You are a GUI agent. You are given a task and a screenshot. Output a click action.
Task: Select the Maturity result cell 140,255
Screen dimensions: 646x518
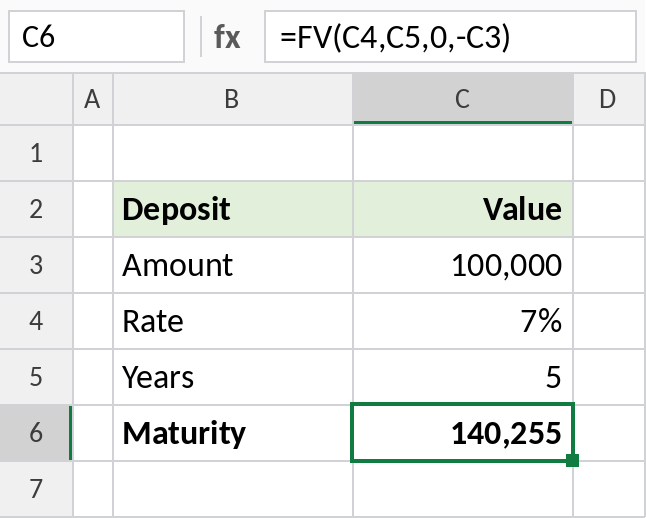click(x=462, y=433)
